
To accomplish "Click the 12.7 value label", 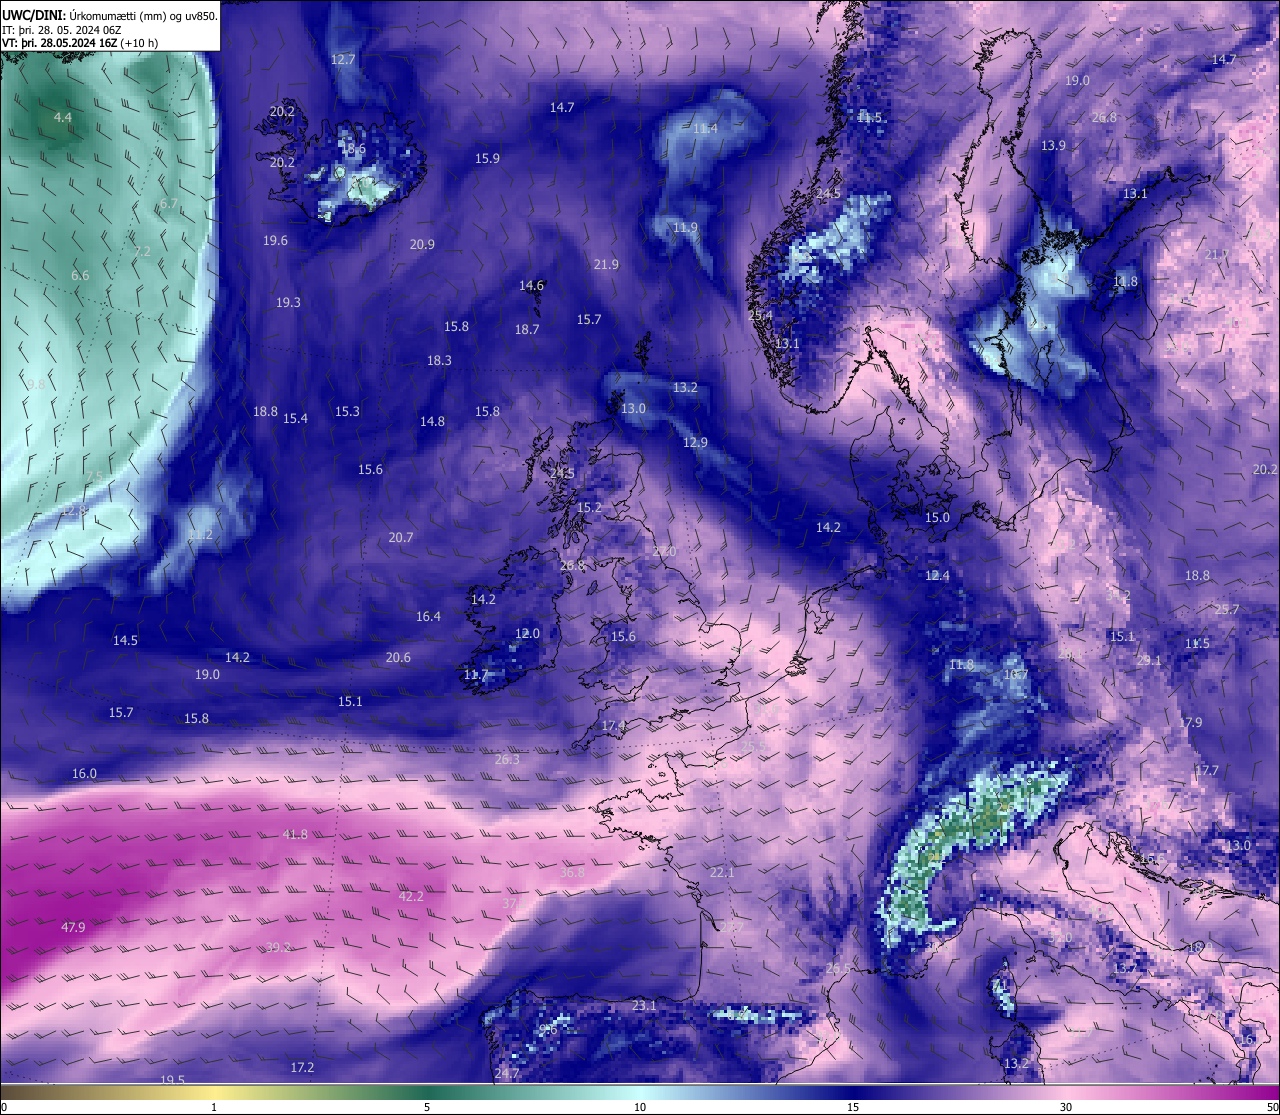I will 343,60.
